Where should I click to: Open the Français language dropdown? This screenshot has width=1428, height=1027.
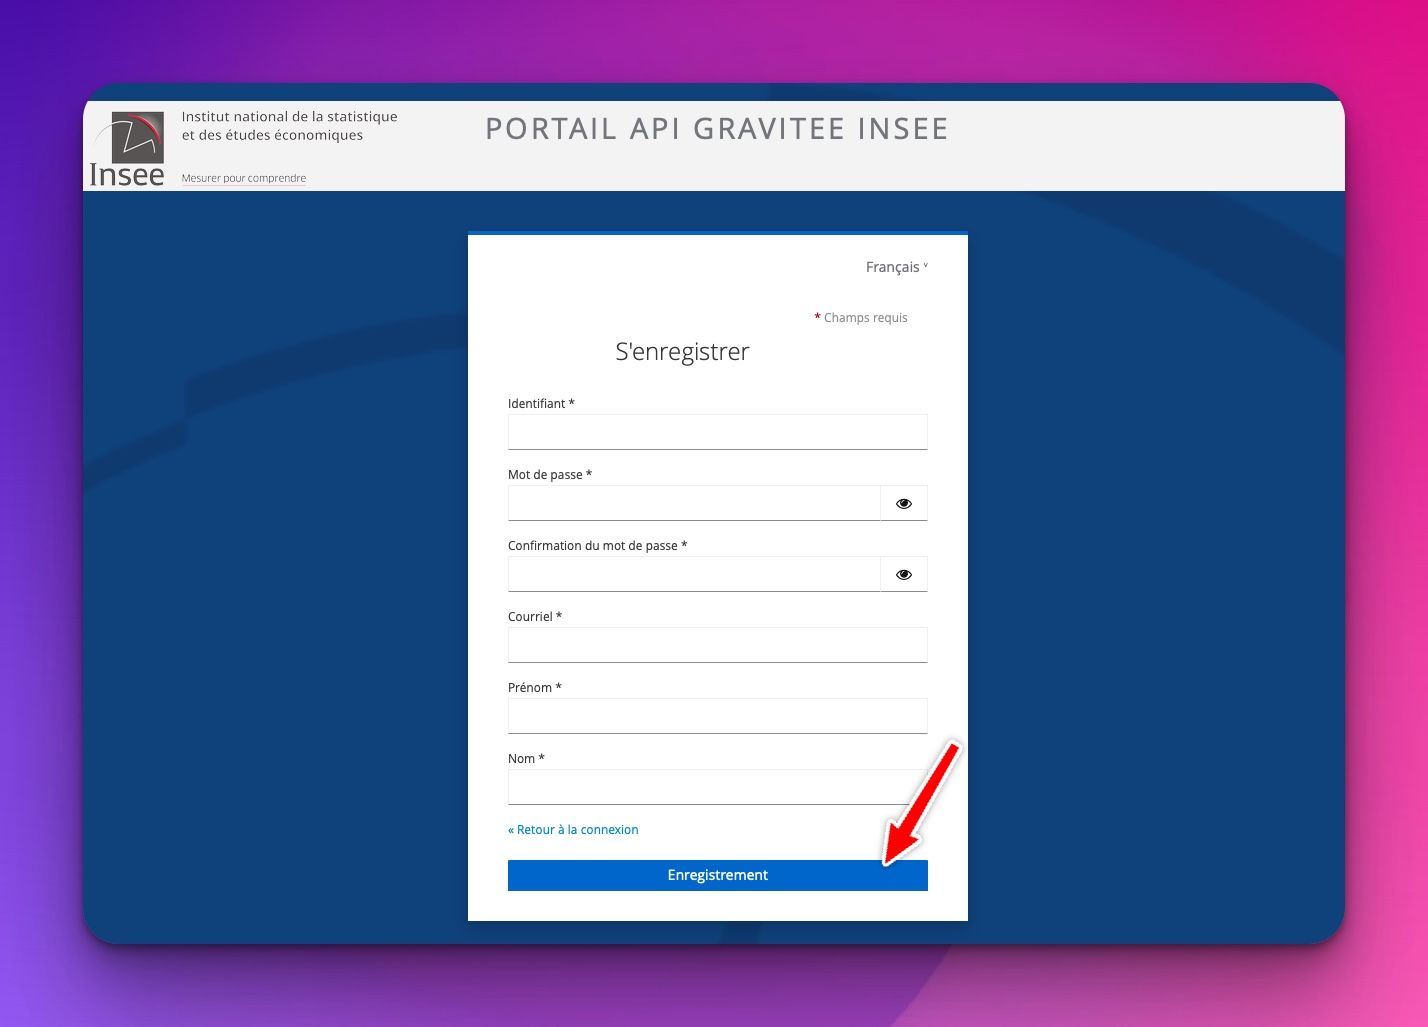click(897, 267)
